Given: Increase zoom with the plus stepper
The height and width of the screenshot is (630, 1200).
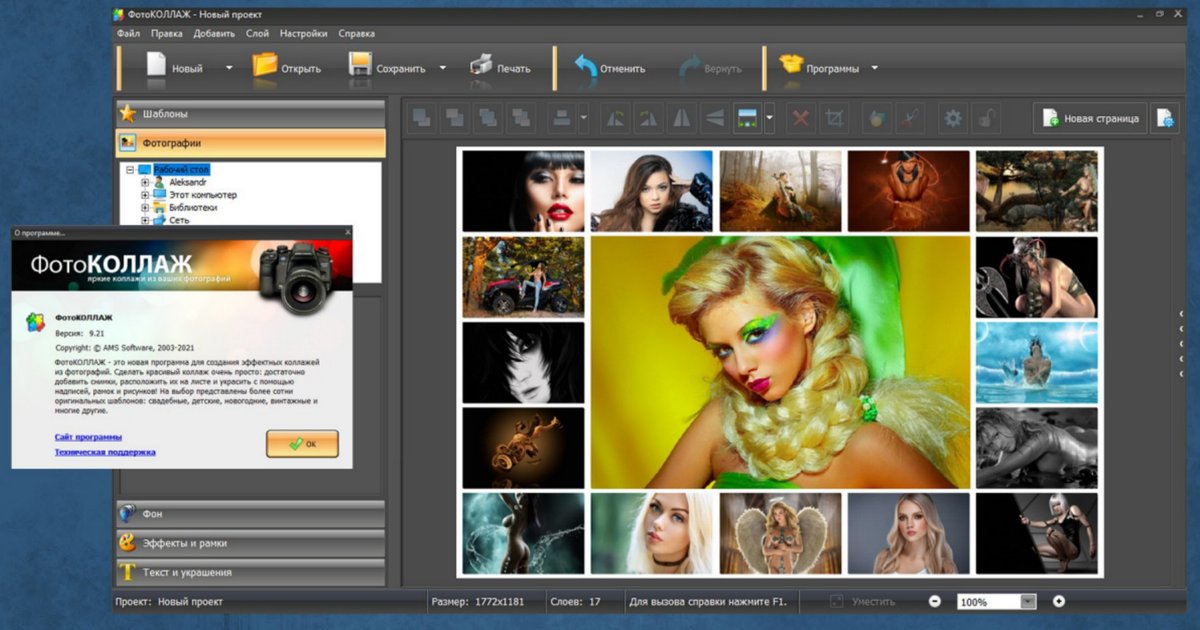Looking at the screenshot, I should point(1059,601).
